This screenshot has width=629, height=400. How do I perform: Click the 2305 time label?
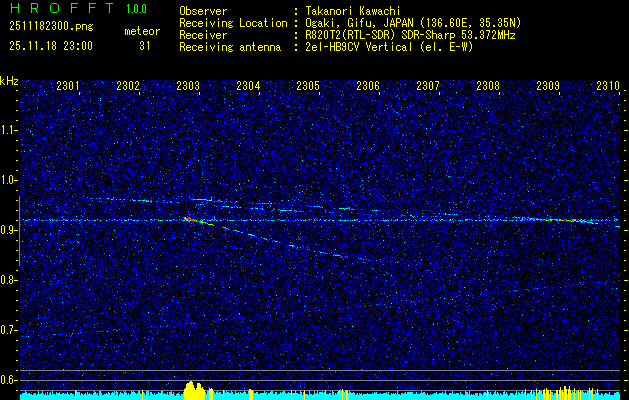pos(308,87)
